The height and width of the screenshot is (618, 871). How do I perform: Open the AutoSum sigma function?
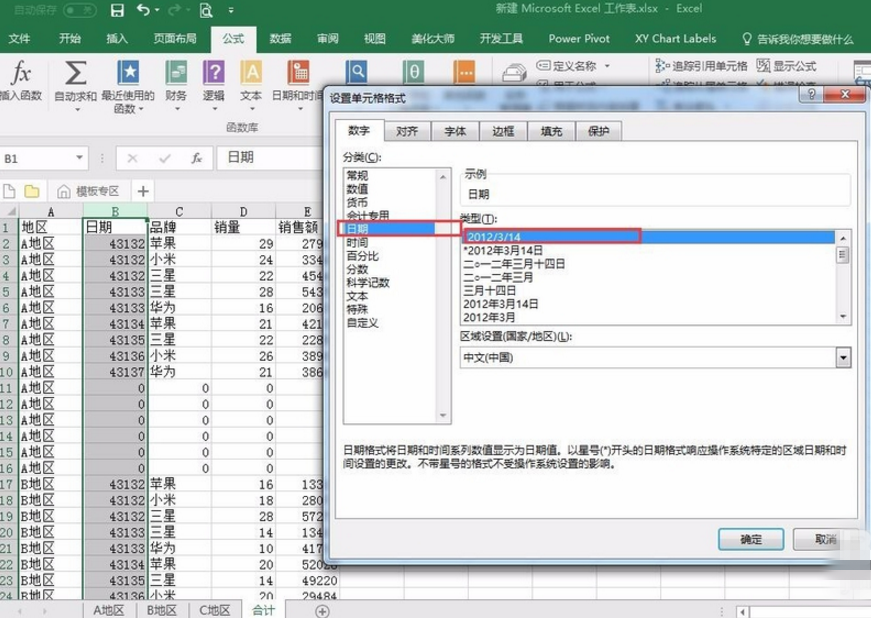click(x=75, y=75)
